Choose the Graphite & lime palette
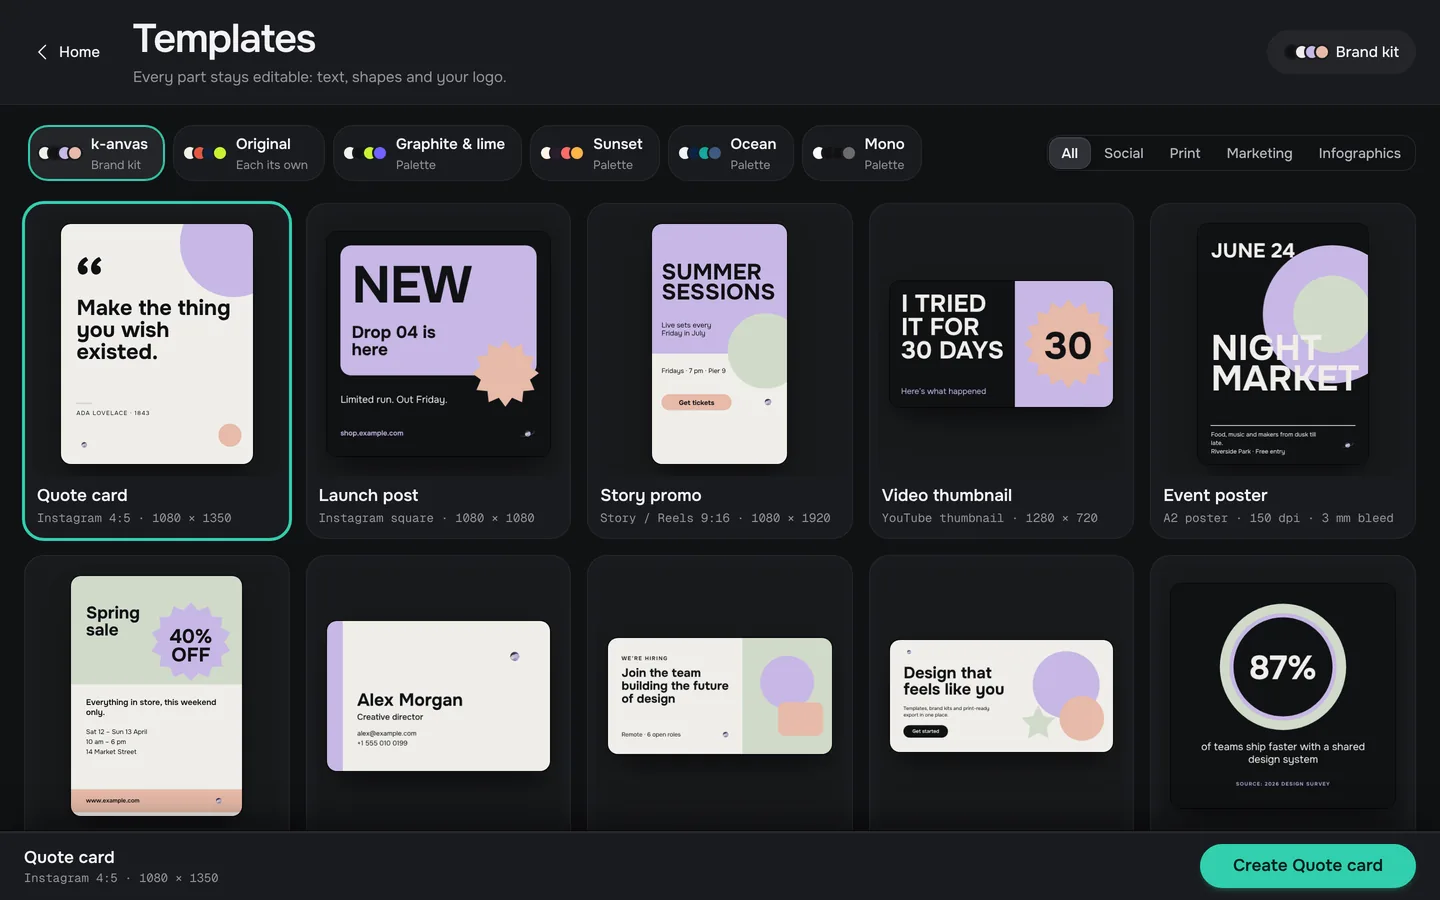Screen dimensions: 1440x900 [427, 153]
